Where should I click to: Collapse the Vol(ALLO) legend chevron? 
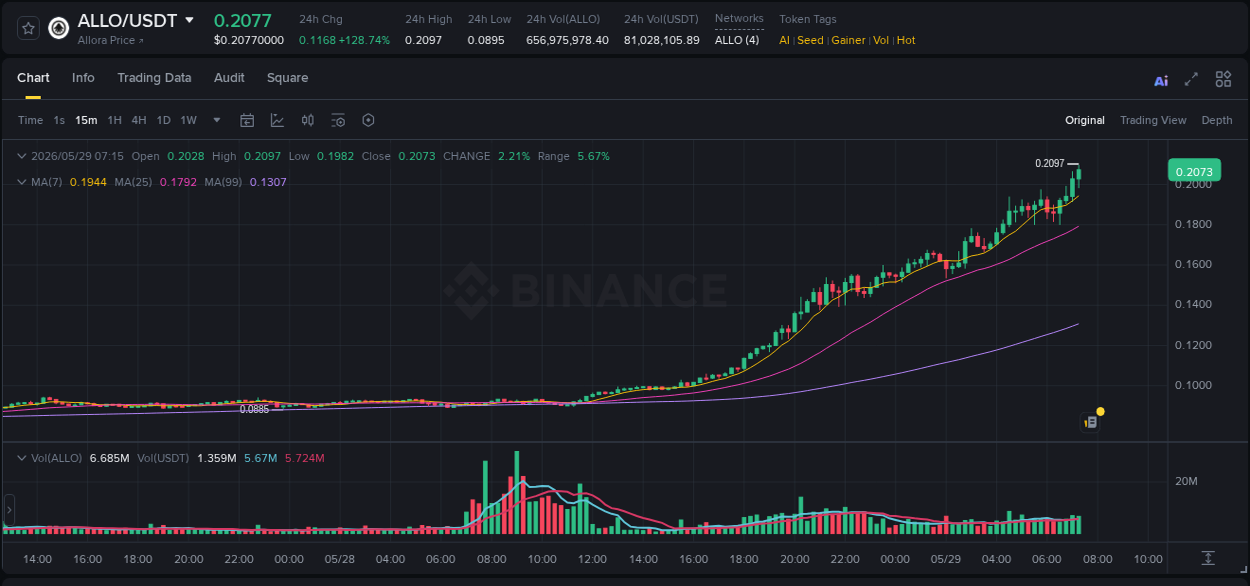[x=22, y=458]
